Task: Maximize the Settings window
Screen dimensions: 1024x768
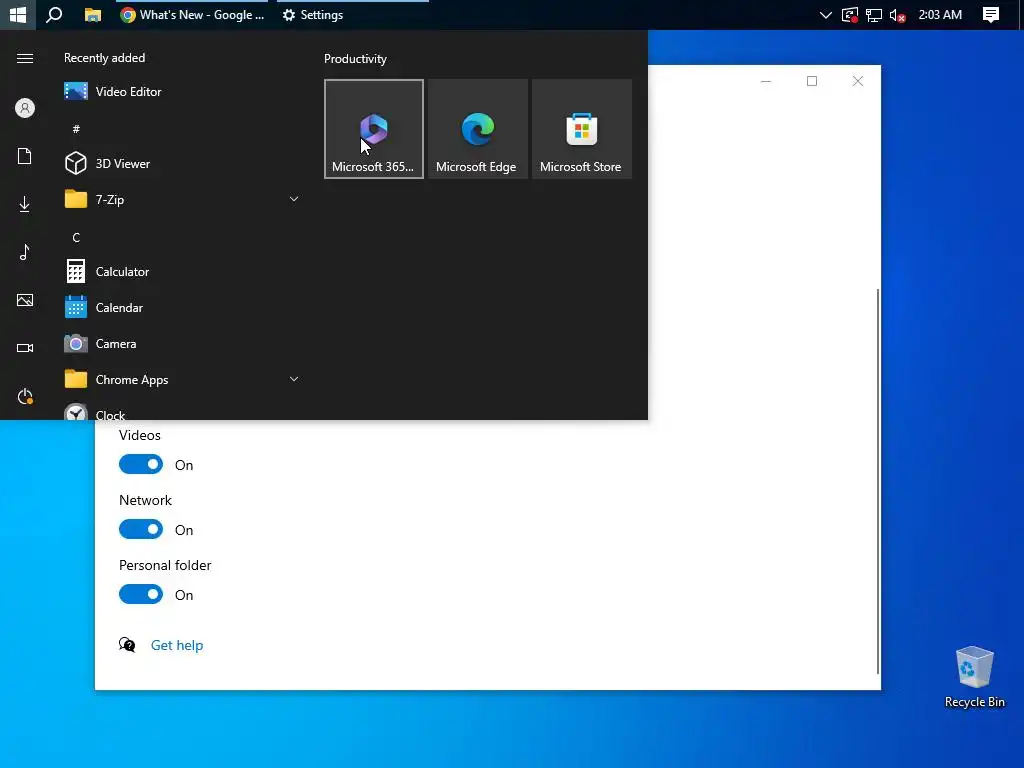Action: pos(812,81)
